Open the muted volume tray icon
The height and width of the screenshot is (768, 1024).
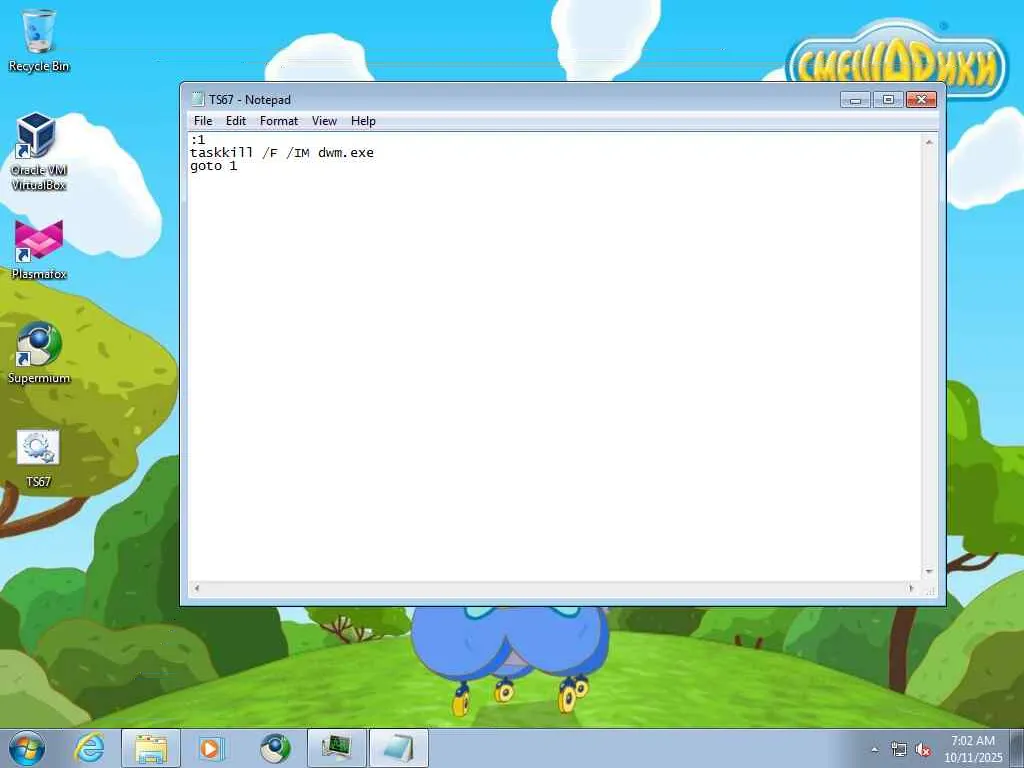923,750
